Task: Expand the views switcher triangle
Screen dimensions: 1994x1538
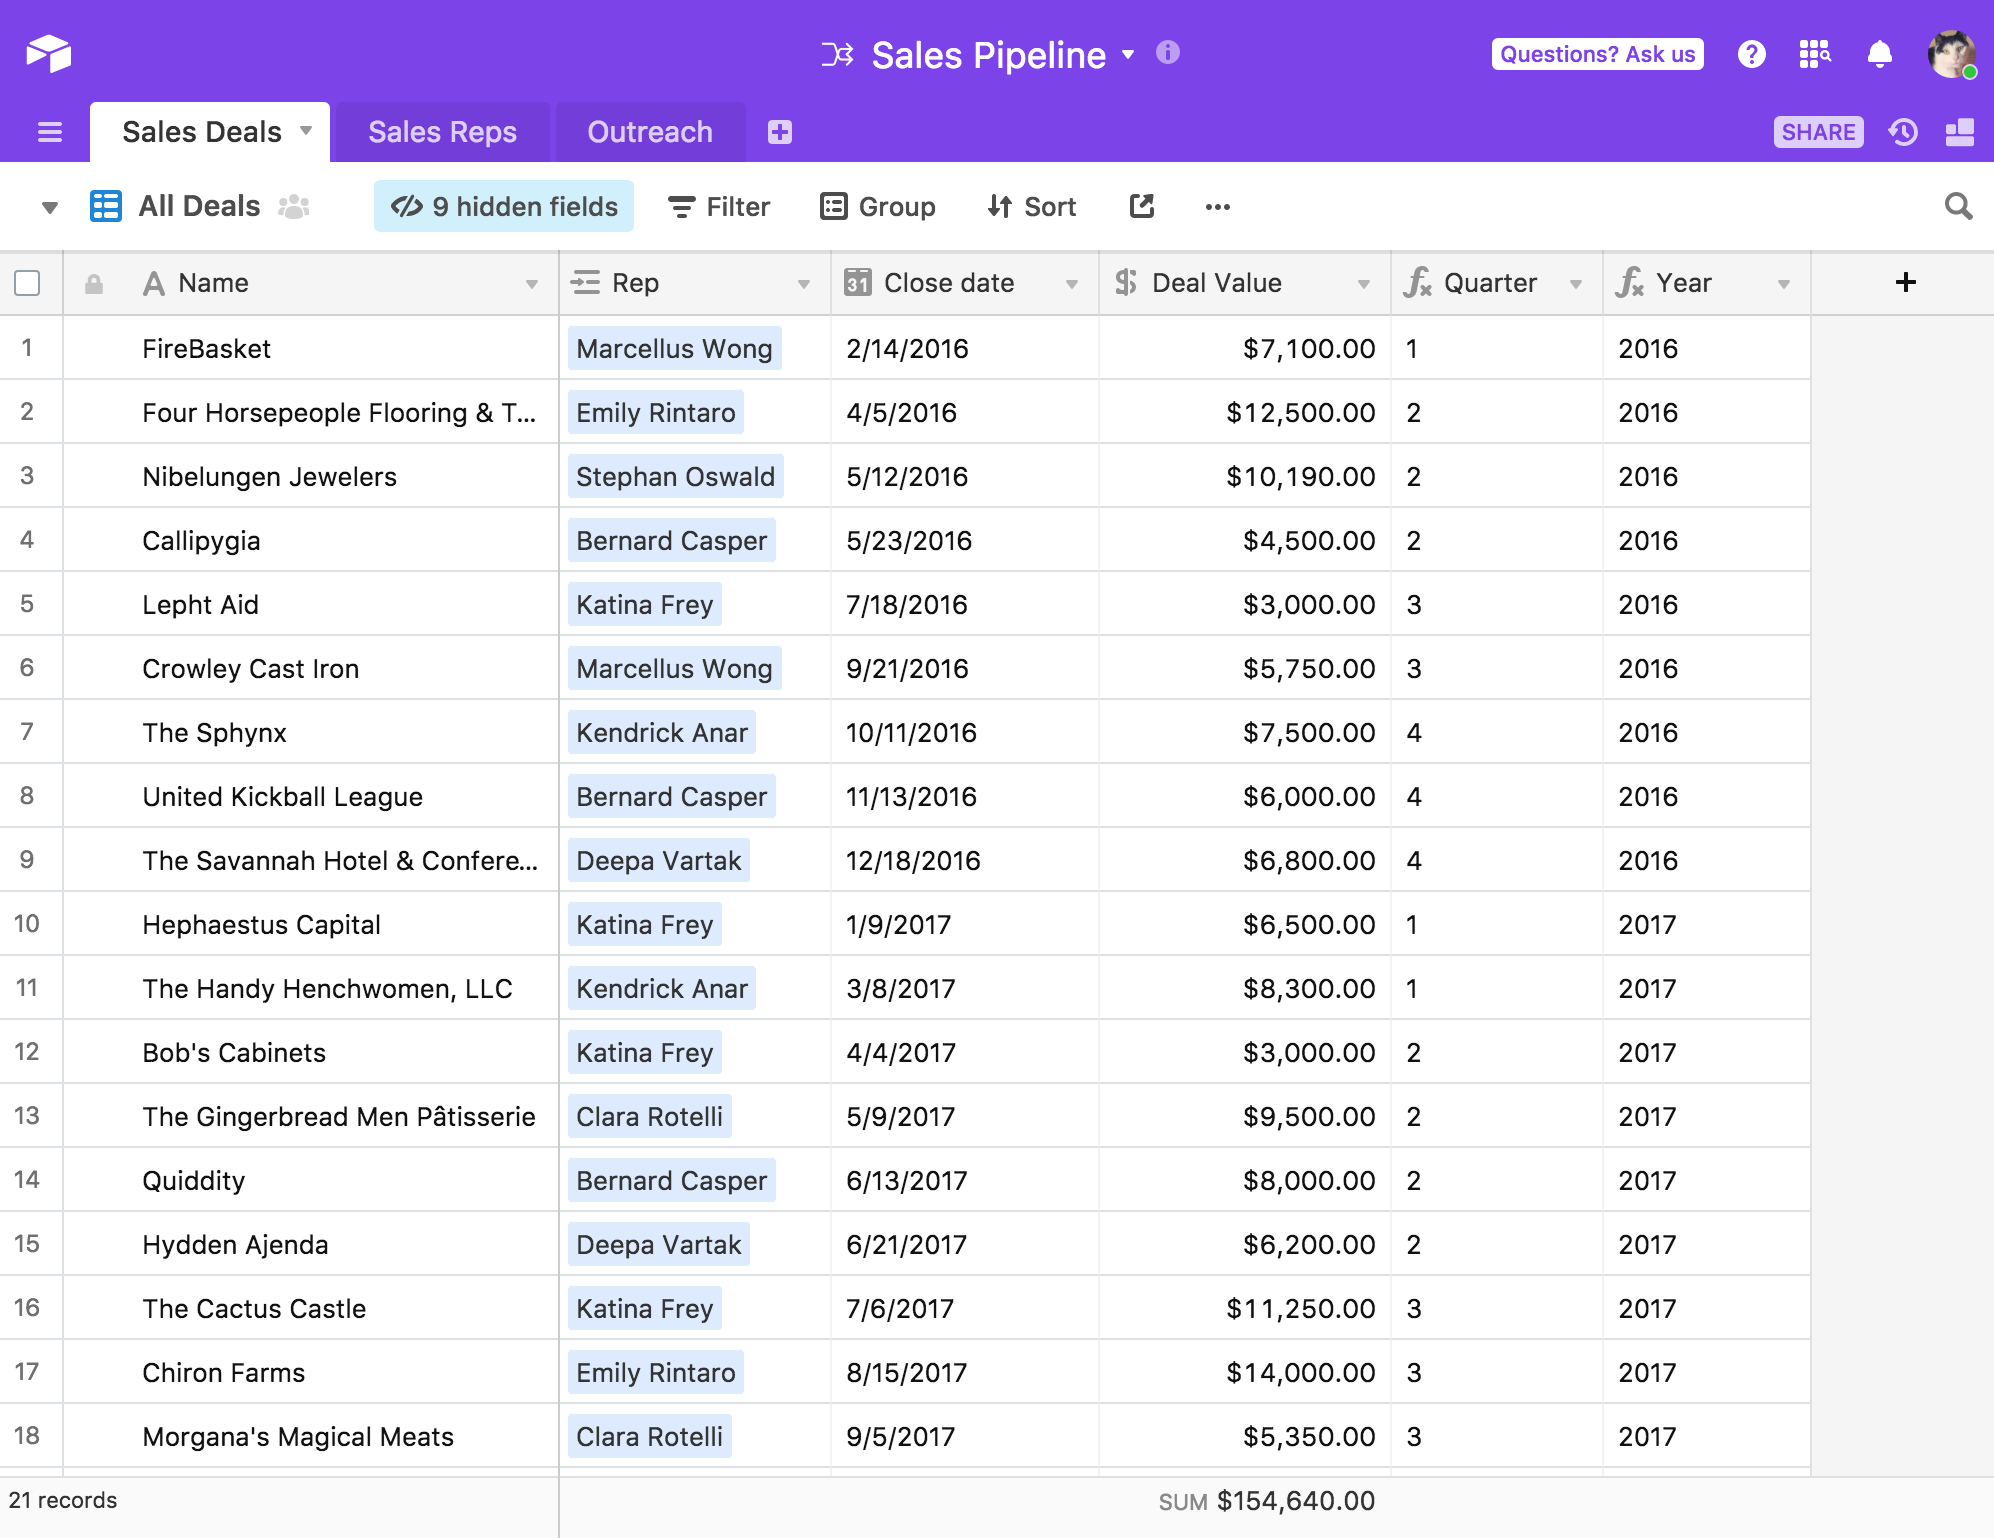Action: point(49,208)
